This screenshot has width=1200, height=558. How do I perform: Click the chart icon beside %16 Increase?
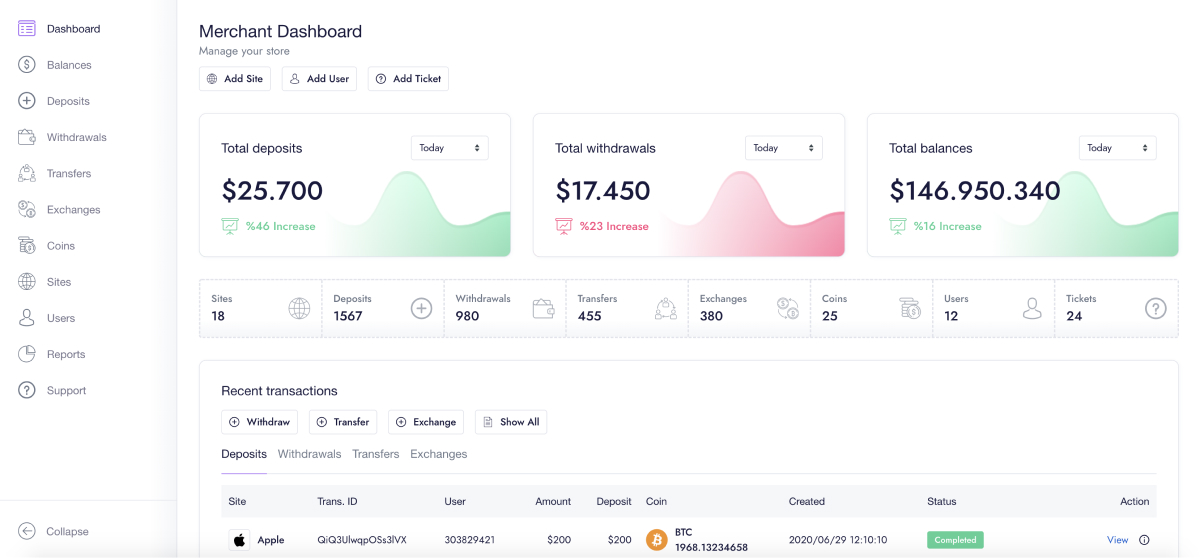point(898,226)
